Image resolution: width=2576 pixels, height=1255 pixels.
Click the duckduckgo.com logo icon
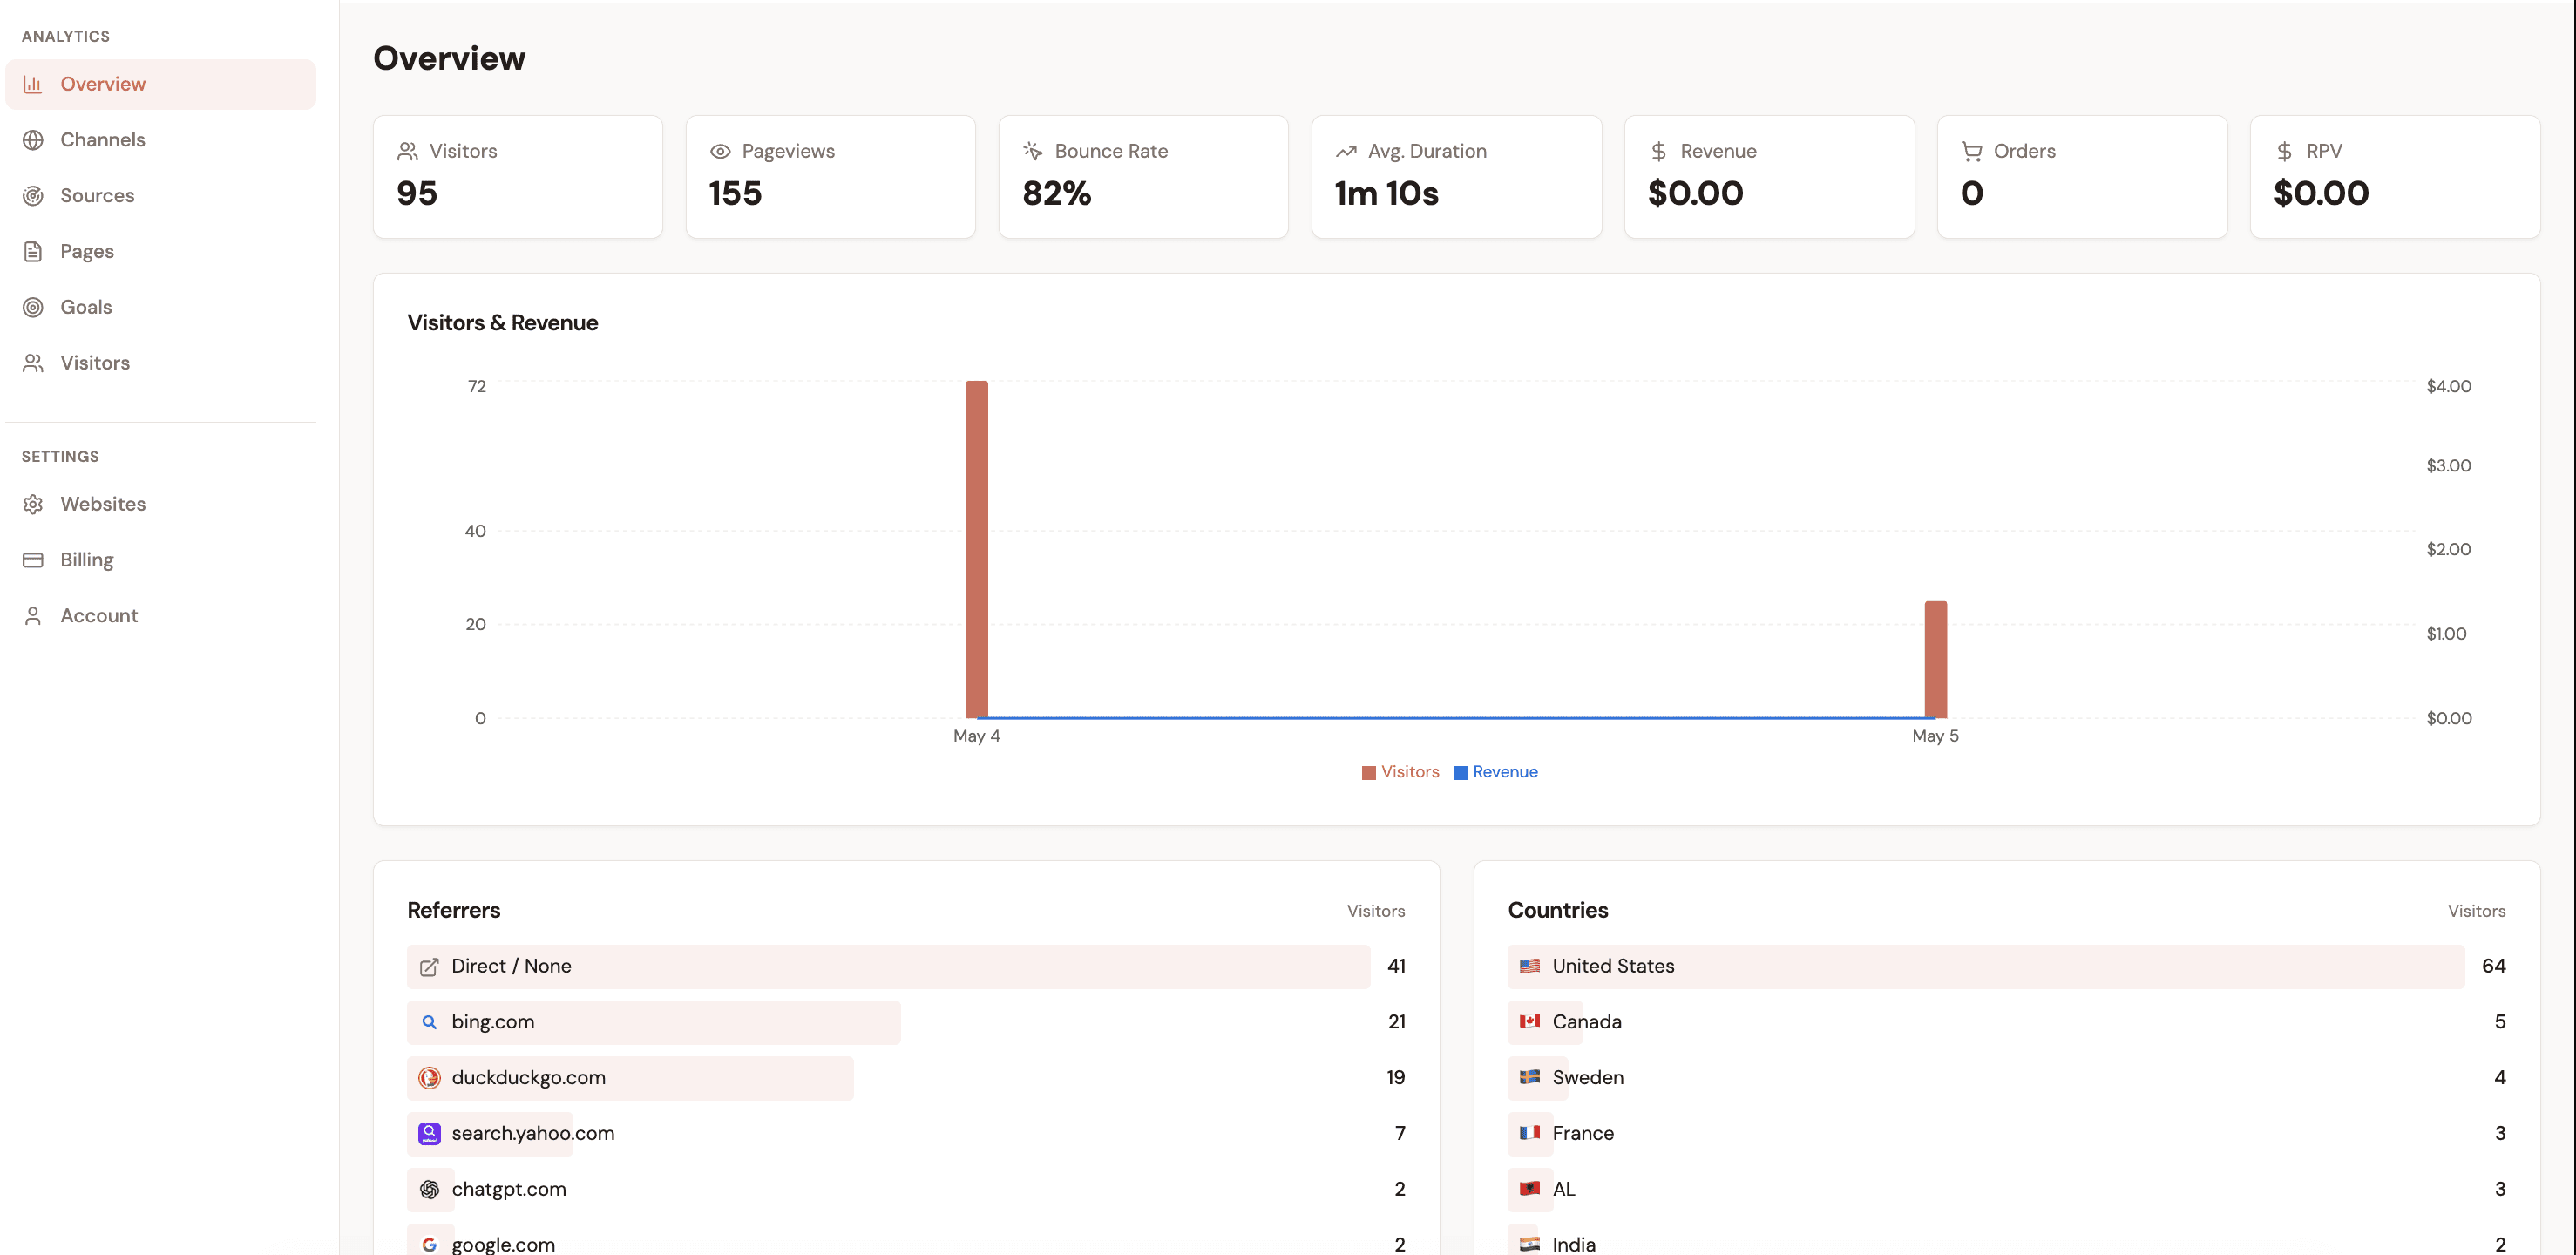pyautogui.click(x=429, y=1078)
